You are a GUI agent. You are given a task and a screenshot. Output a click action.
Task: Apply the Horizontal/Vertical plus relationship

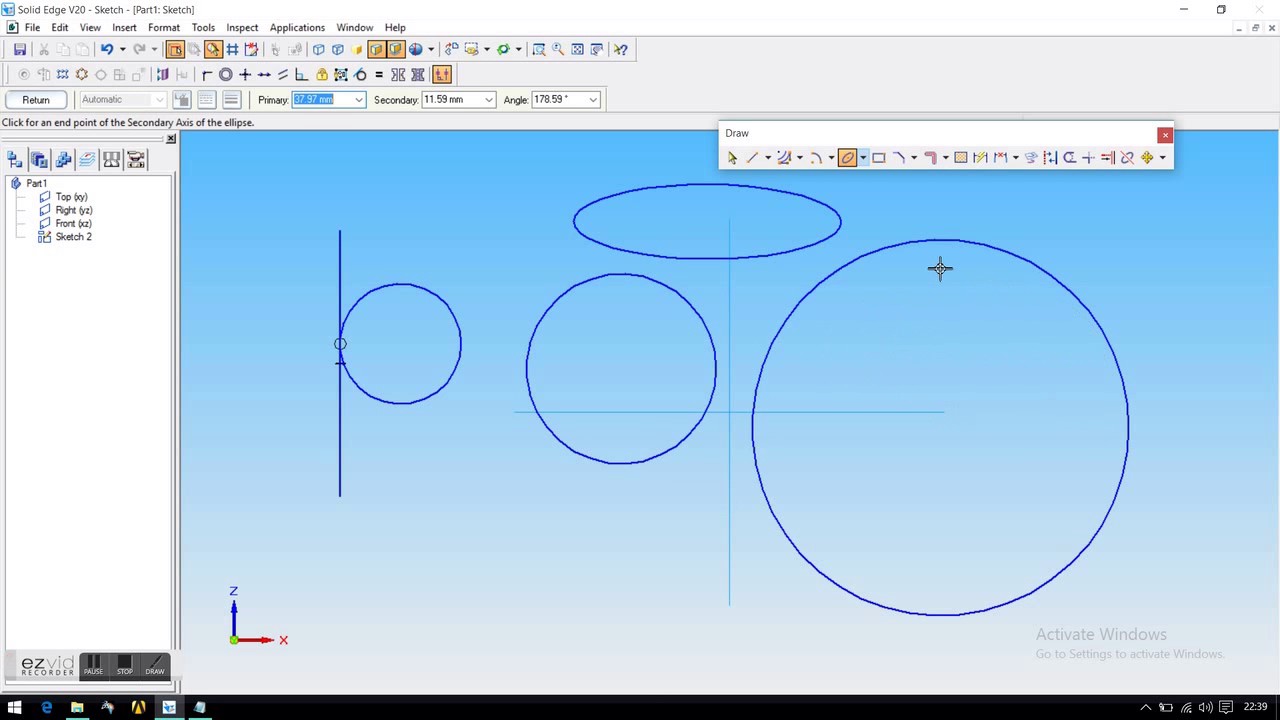(245, 74)
